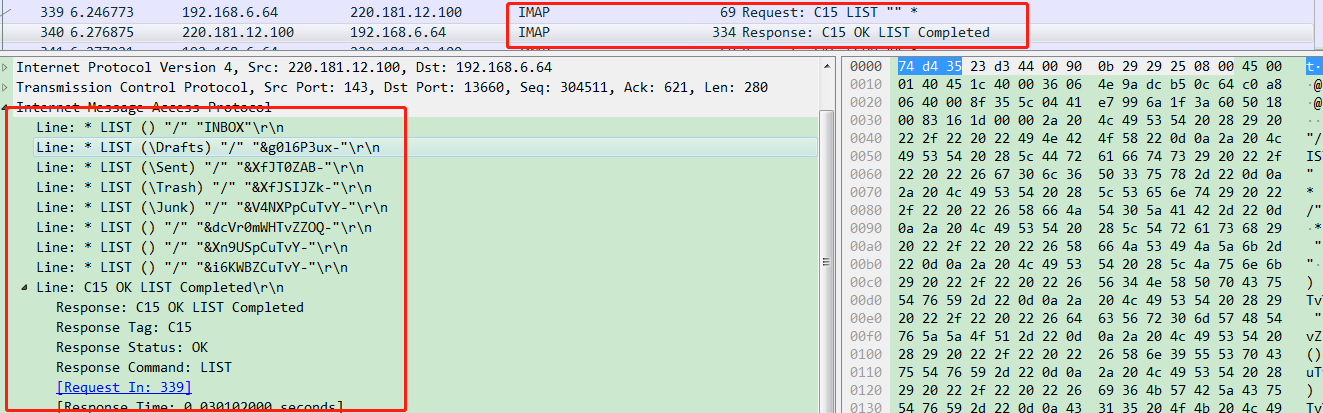Click destination 220.181.12.100 of packet 339
The image size is (1323, 413).
coord(404,12)
